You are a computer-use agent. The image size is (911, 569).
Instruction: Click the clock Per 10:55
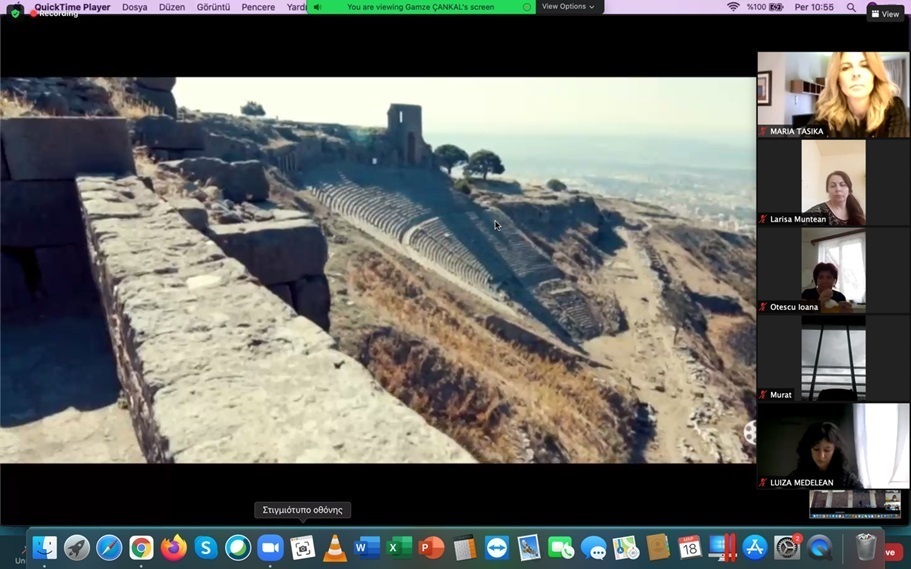814,7
